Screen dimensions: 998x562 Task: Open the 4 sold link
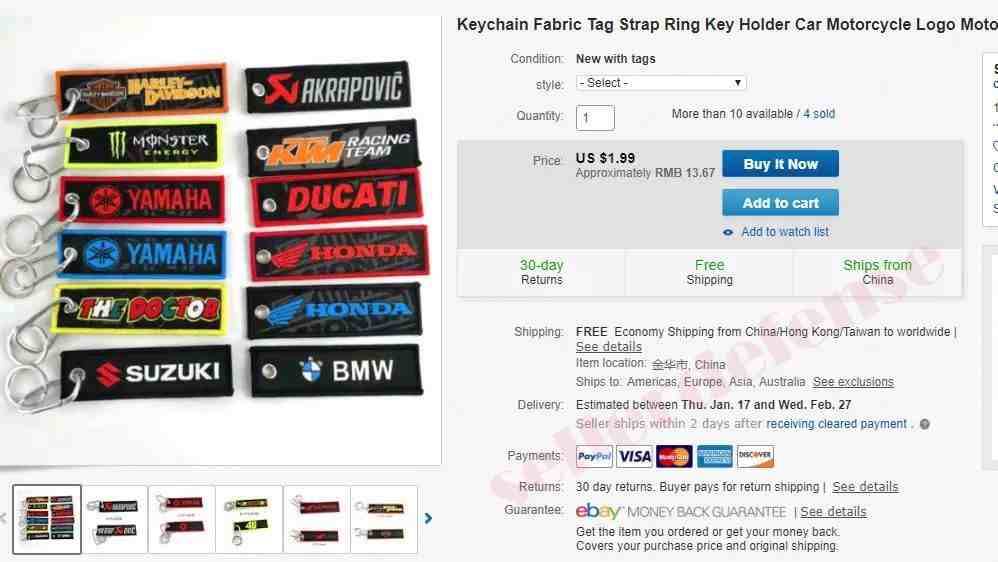(x=819, y=114)
